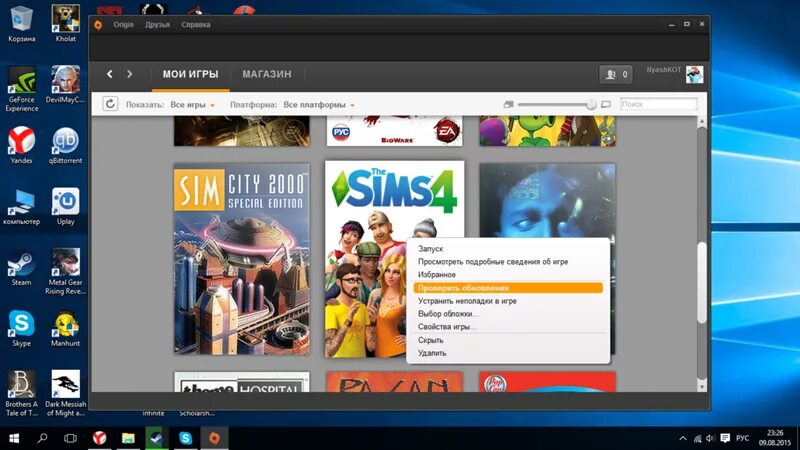Select the Uplay desktop icon
The height and width of the screenshot is (450, 800).
pos(65,207)
